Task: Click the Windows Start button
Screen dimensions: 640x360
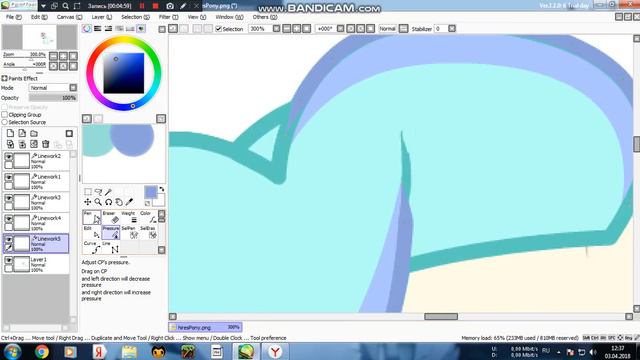Action: click(13, 351)
